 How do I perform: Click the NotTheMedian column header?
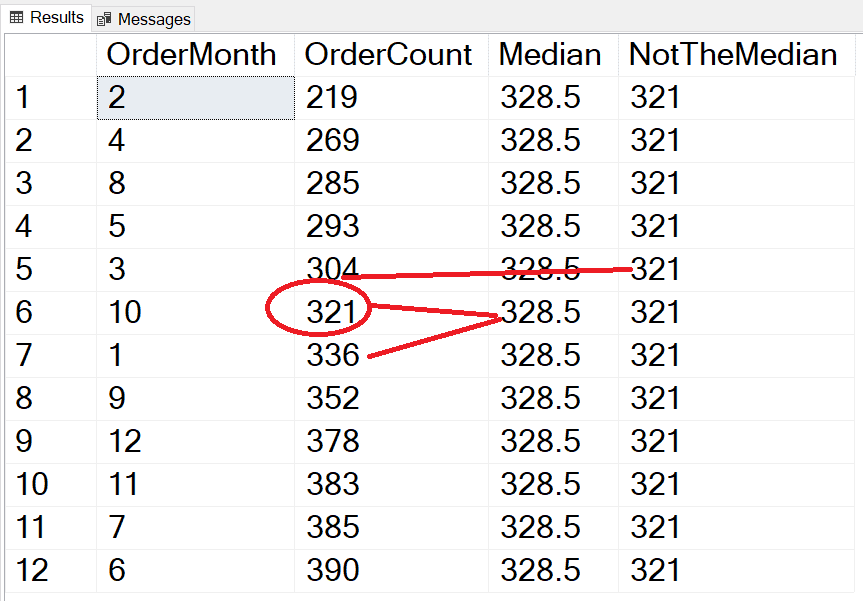(x=732, y=54)
